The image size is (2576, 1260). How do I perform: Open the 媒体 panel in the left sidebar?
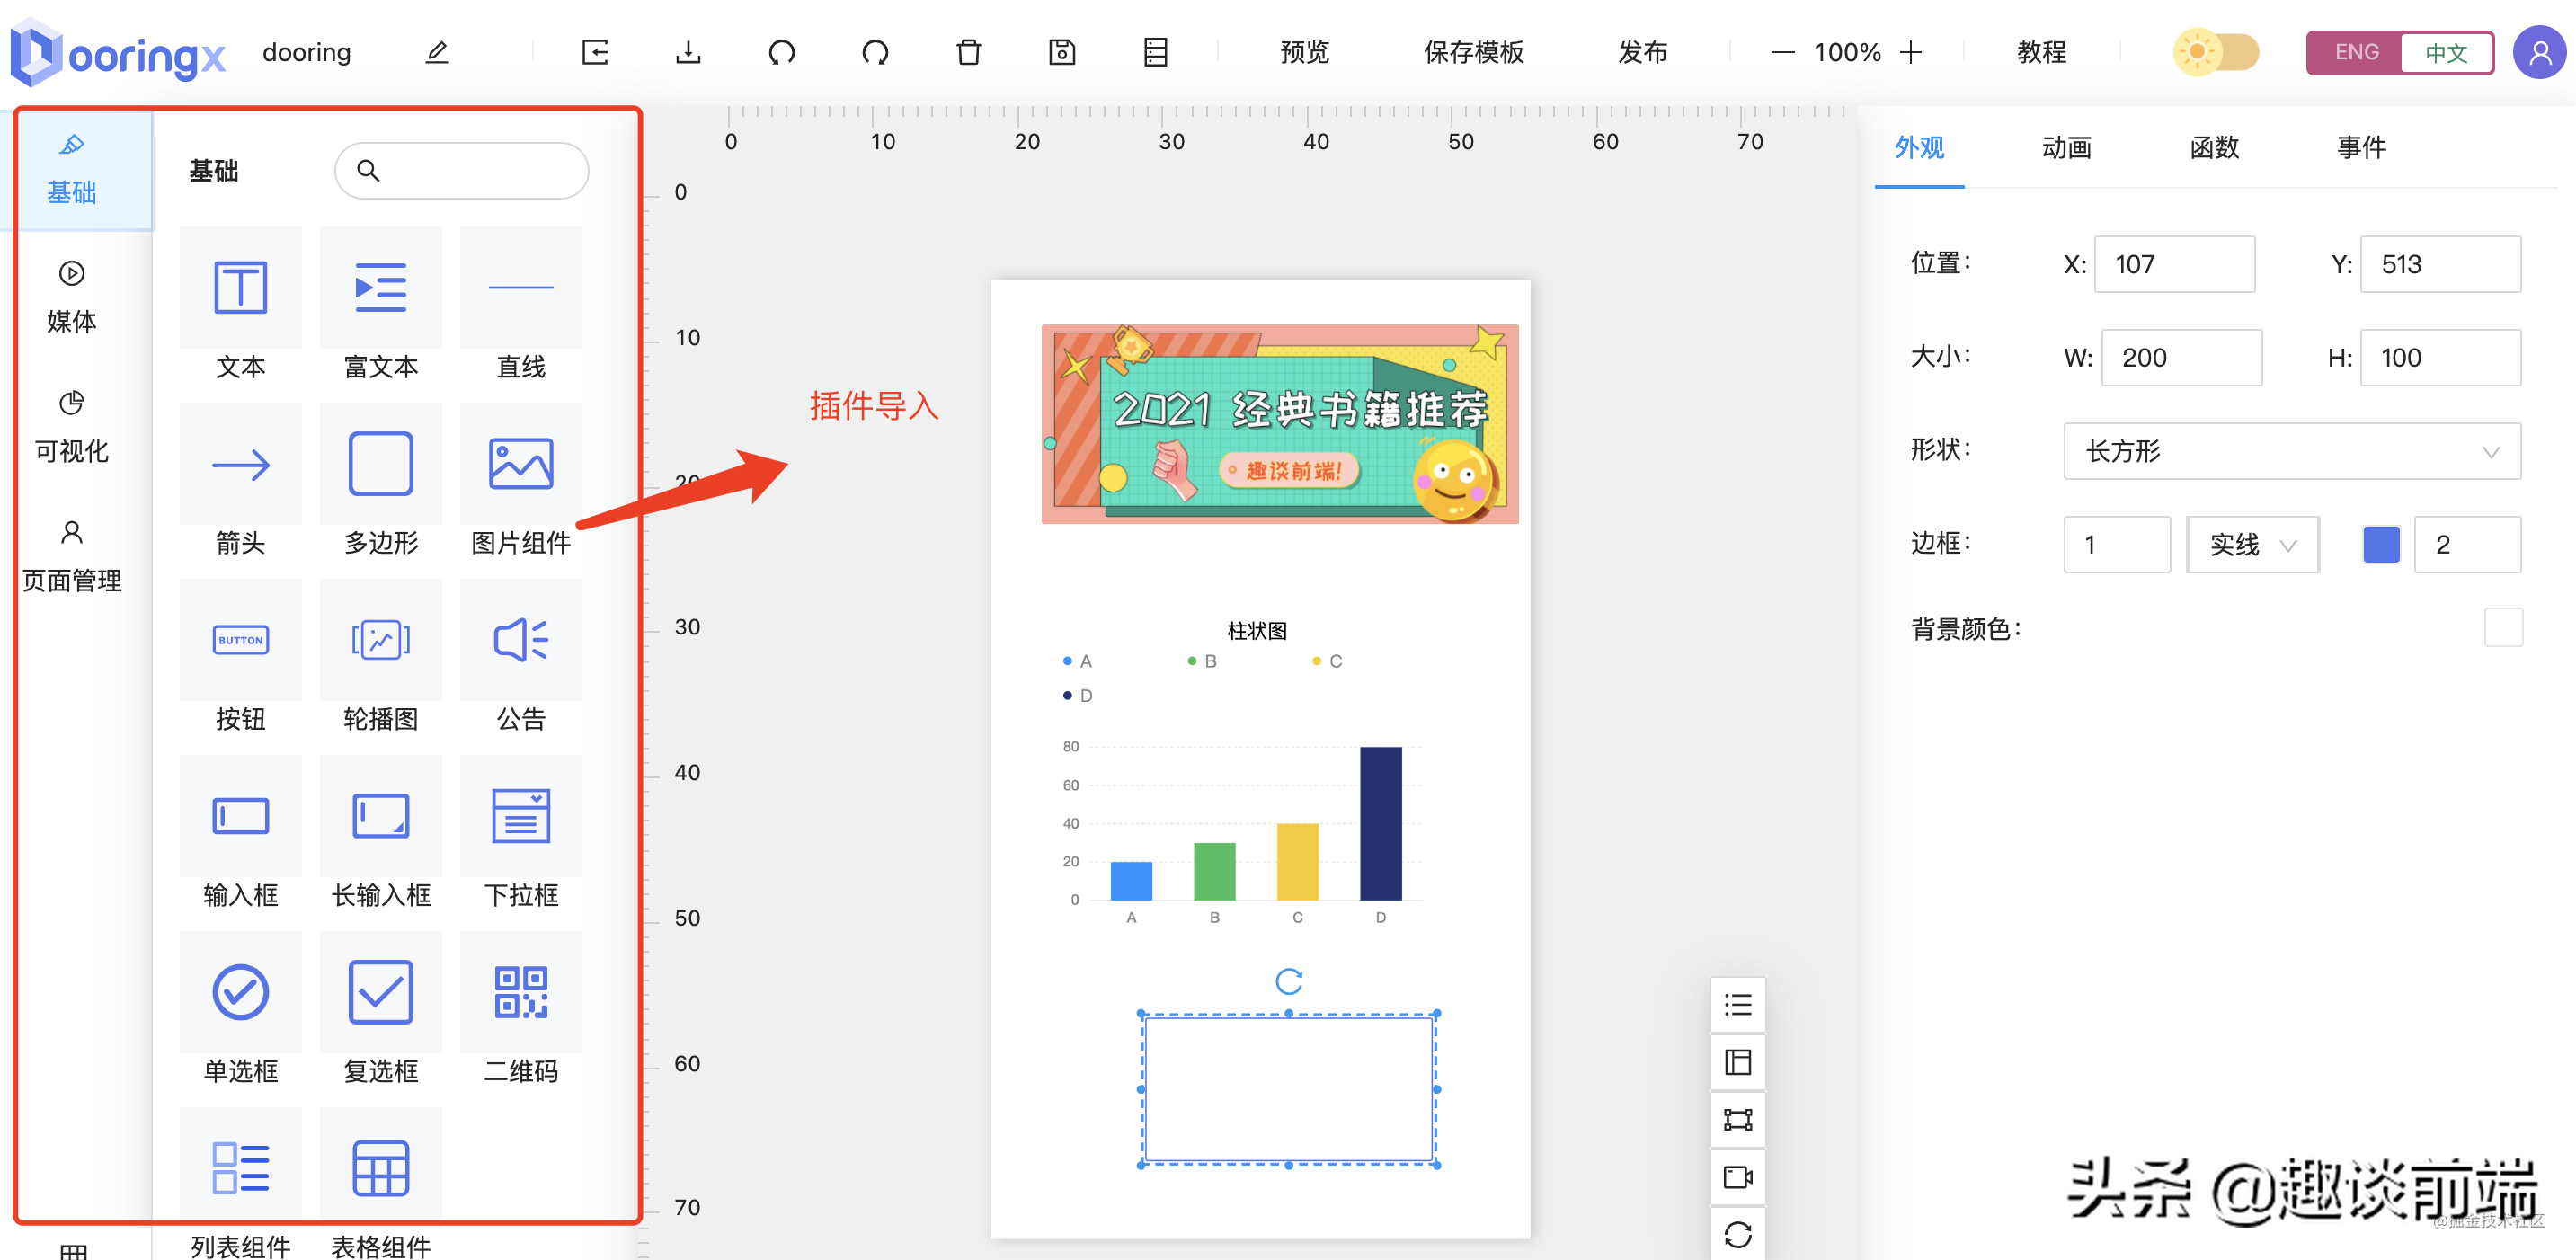tap(70, 295)
